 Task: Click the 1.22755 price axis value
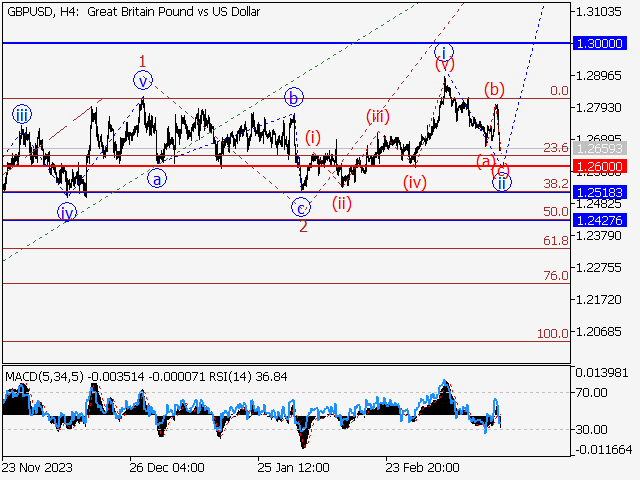(x=599, y=268)
